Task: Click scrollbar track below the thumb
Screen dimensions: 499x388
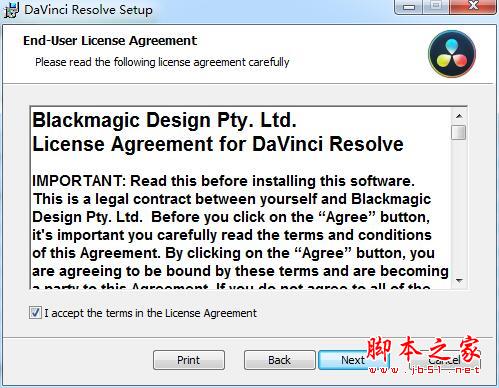Action: (x=459, y=207)
